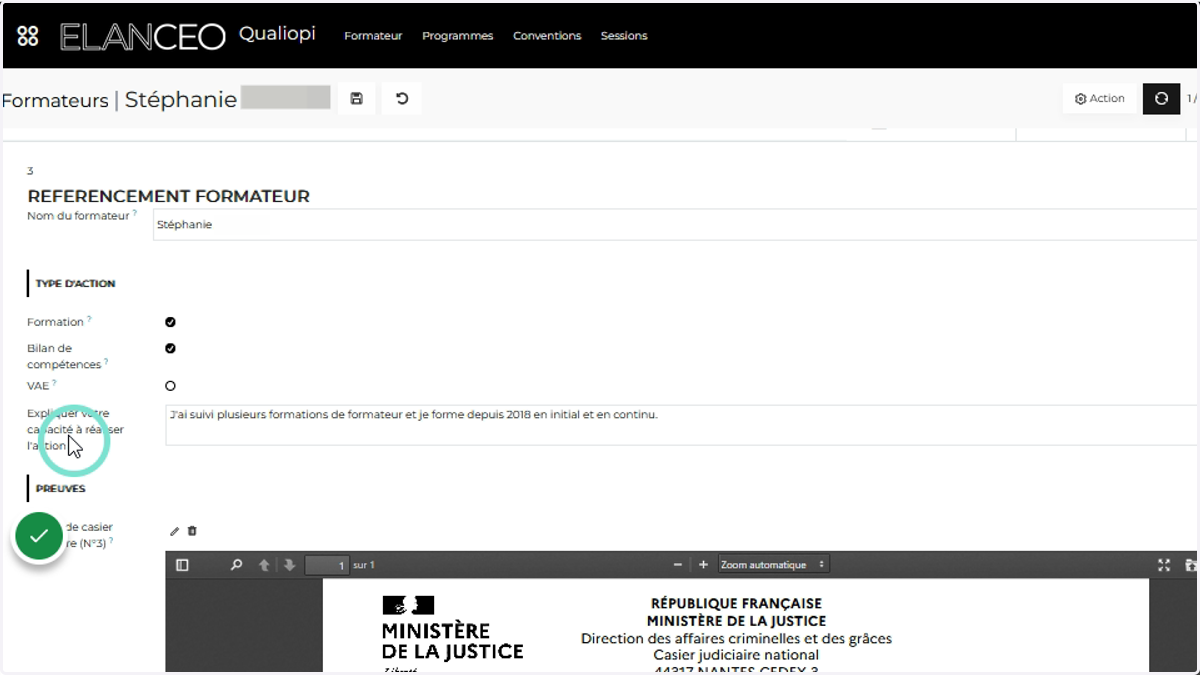
Task: Click the 'Casier judiciaire national' PDF text
Action: coord(736,655)
